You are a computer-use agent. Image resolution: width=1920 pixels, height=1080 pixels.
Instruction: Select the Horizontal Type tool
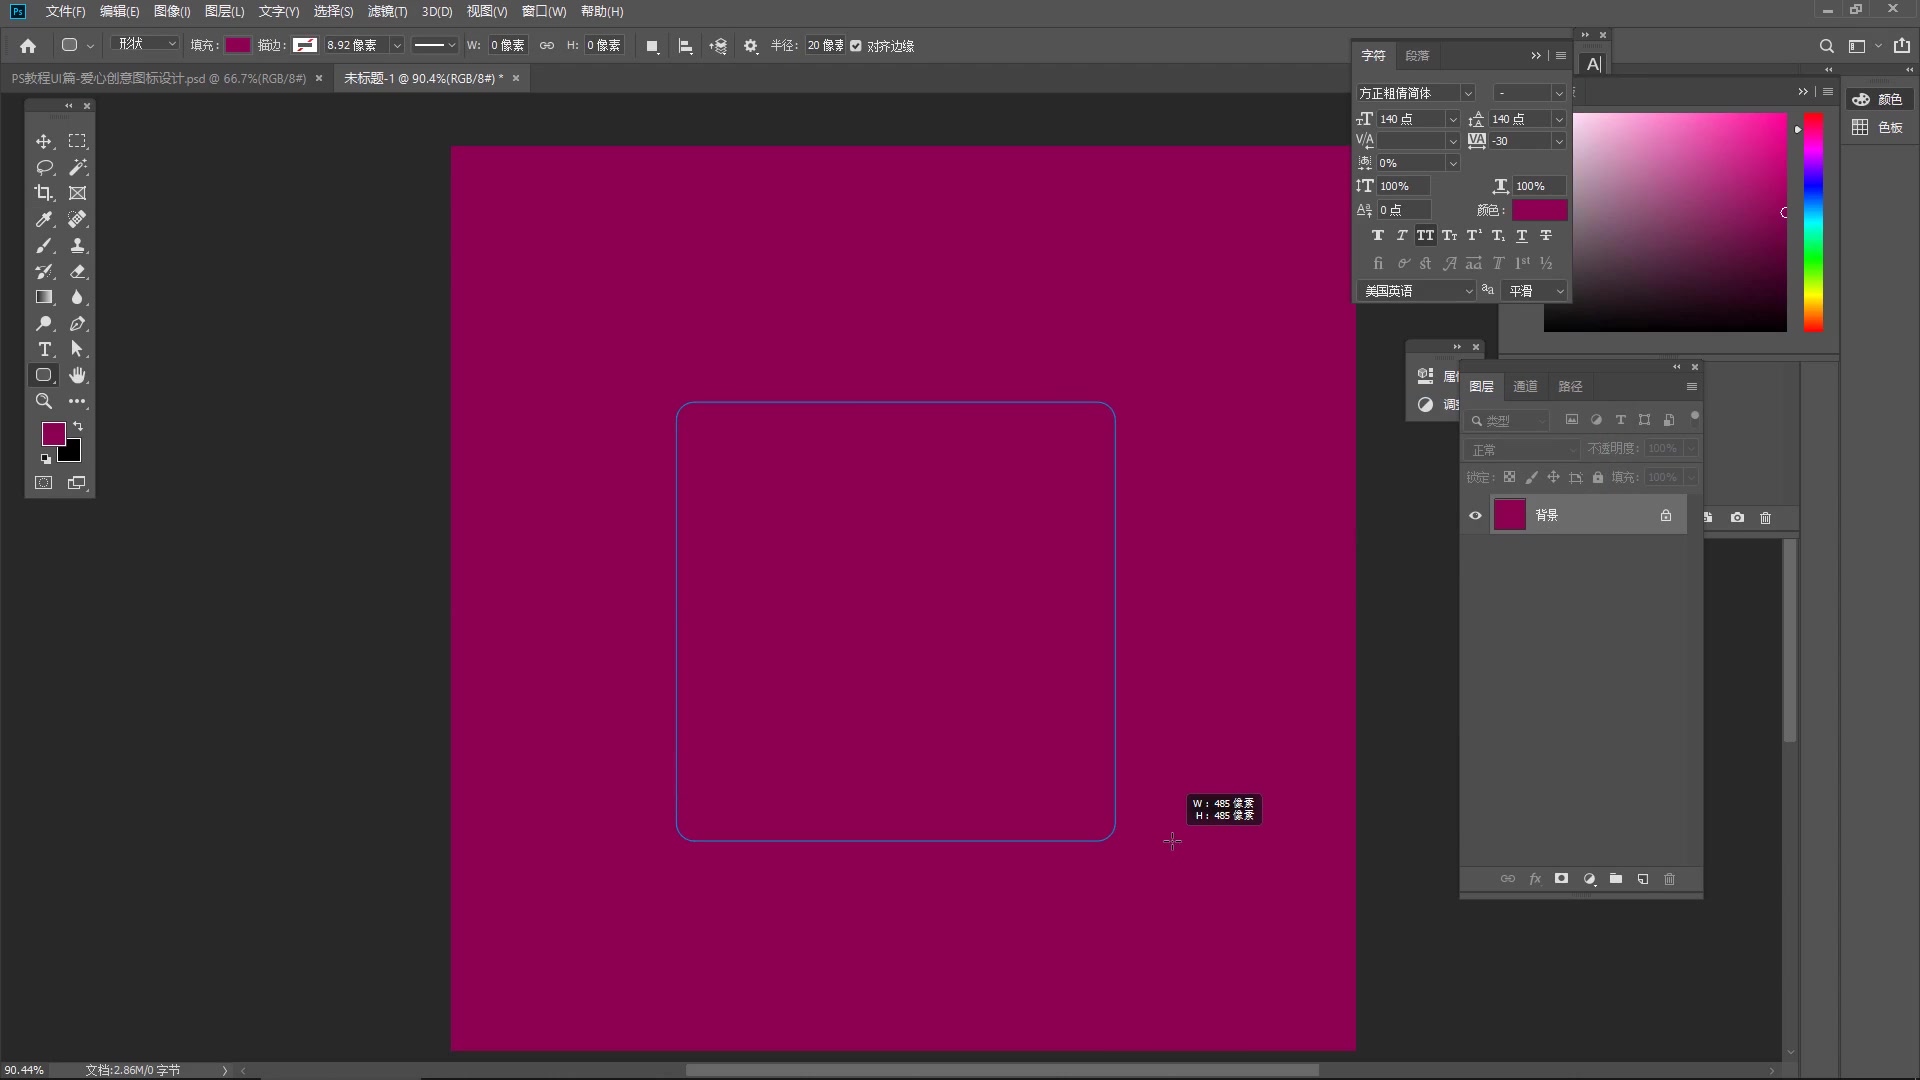[x=44, y=350]
